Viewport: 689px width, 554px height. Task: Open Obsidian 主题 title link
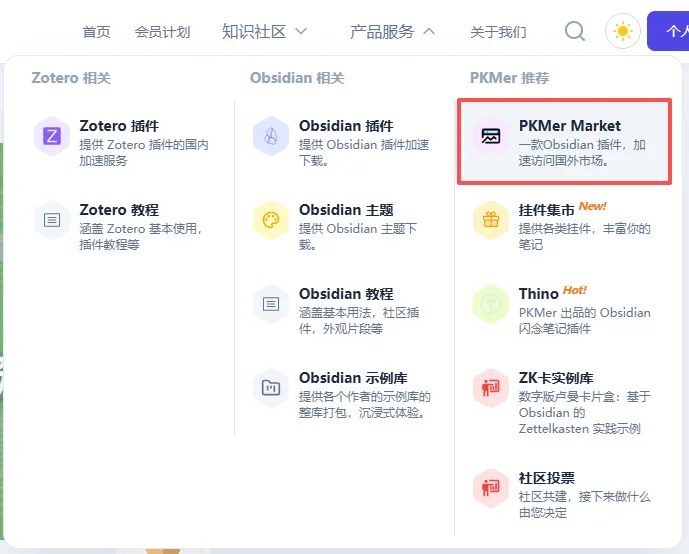click(346, 210)
